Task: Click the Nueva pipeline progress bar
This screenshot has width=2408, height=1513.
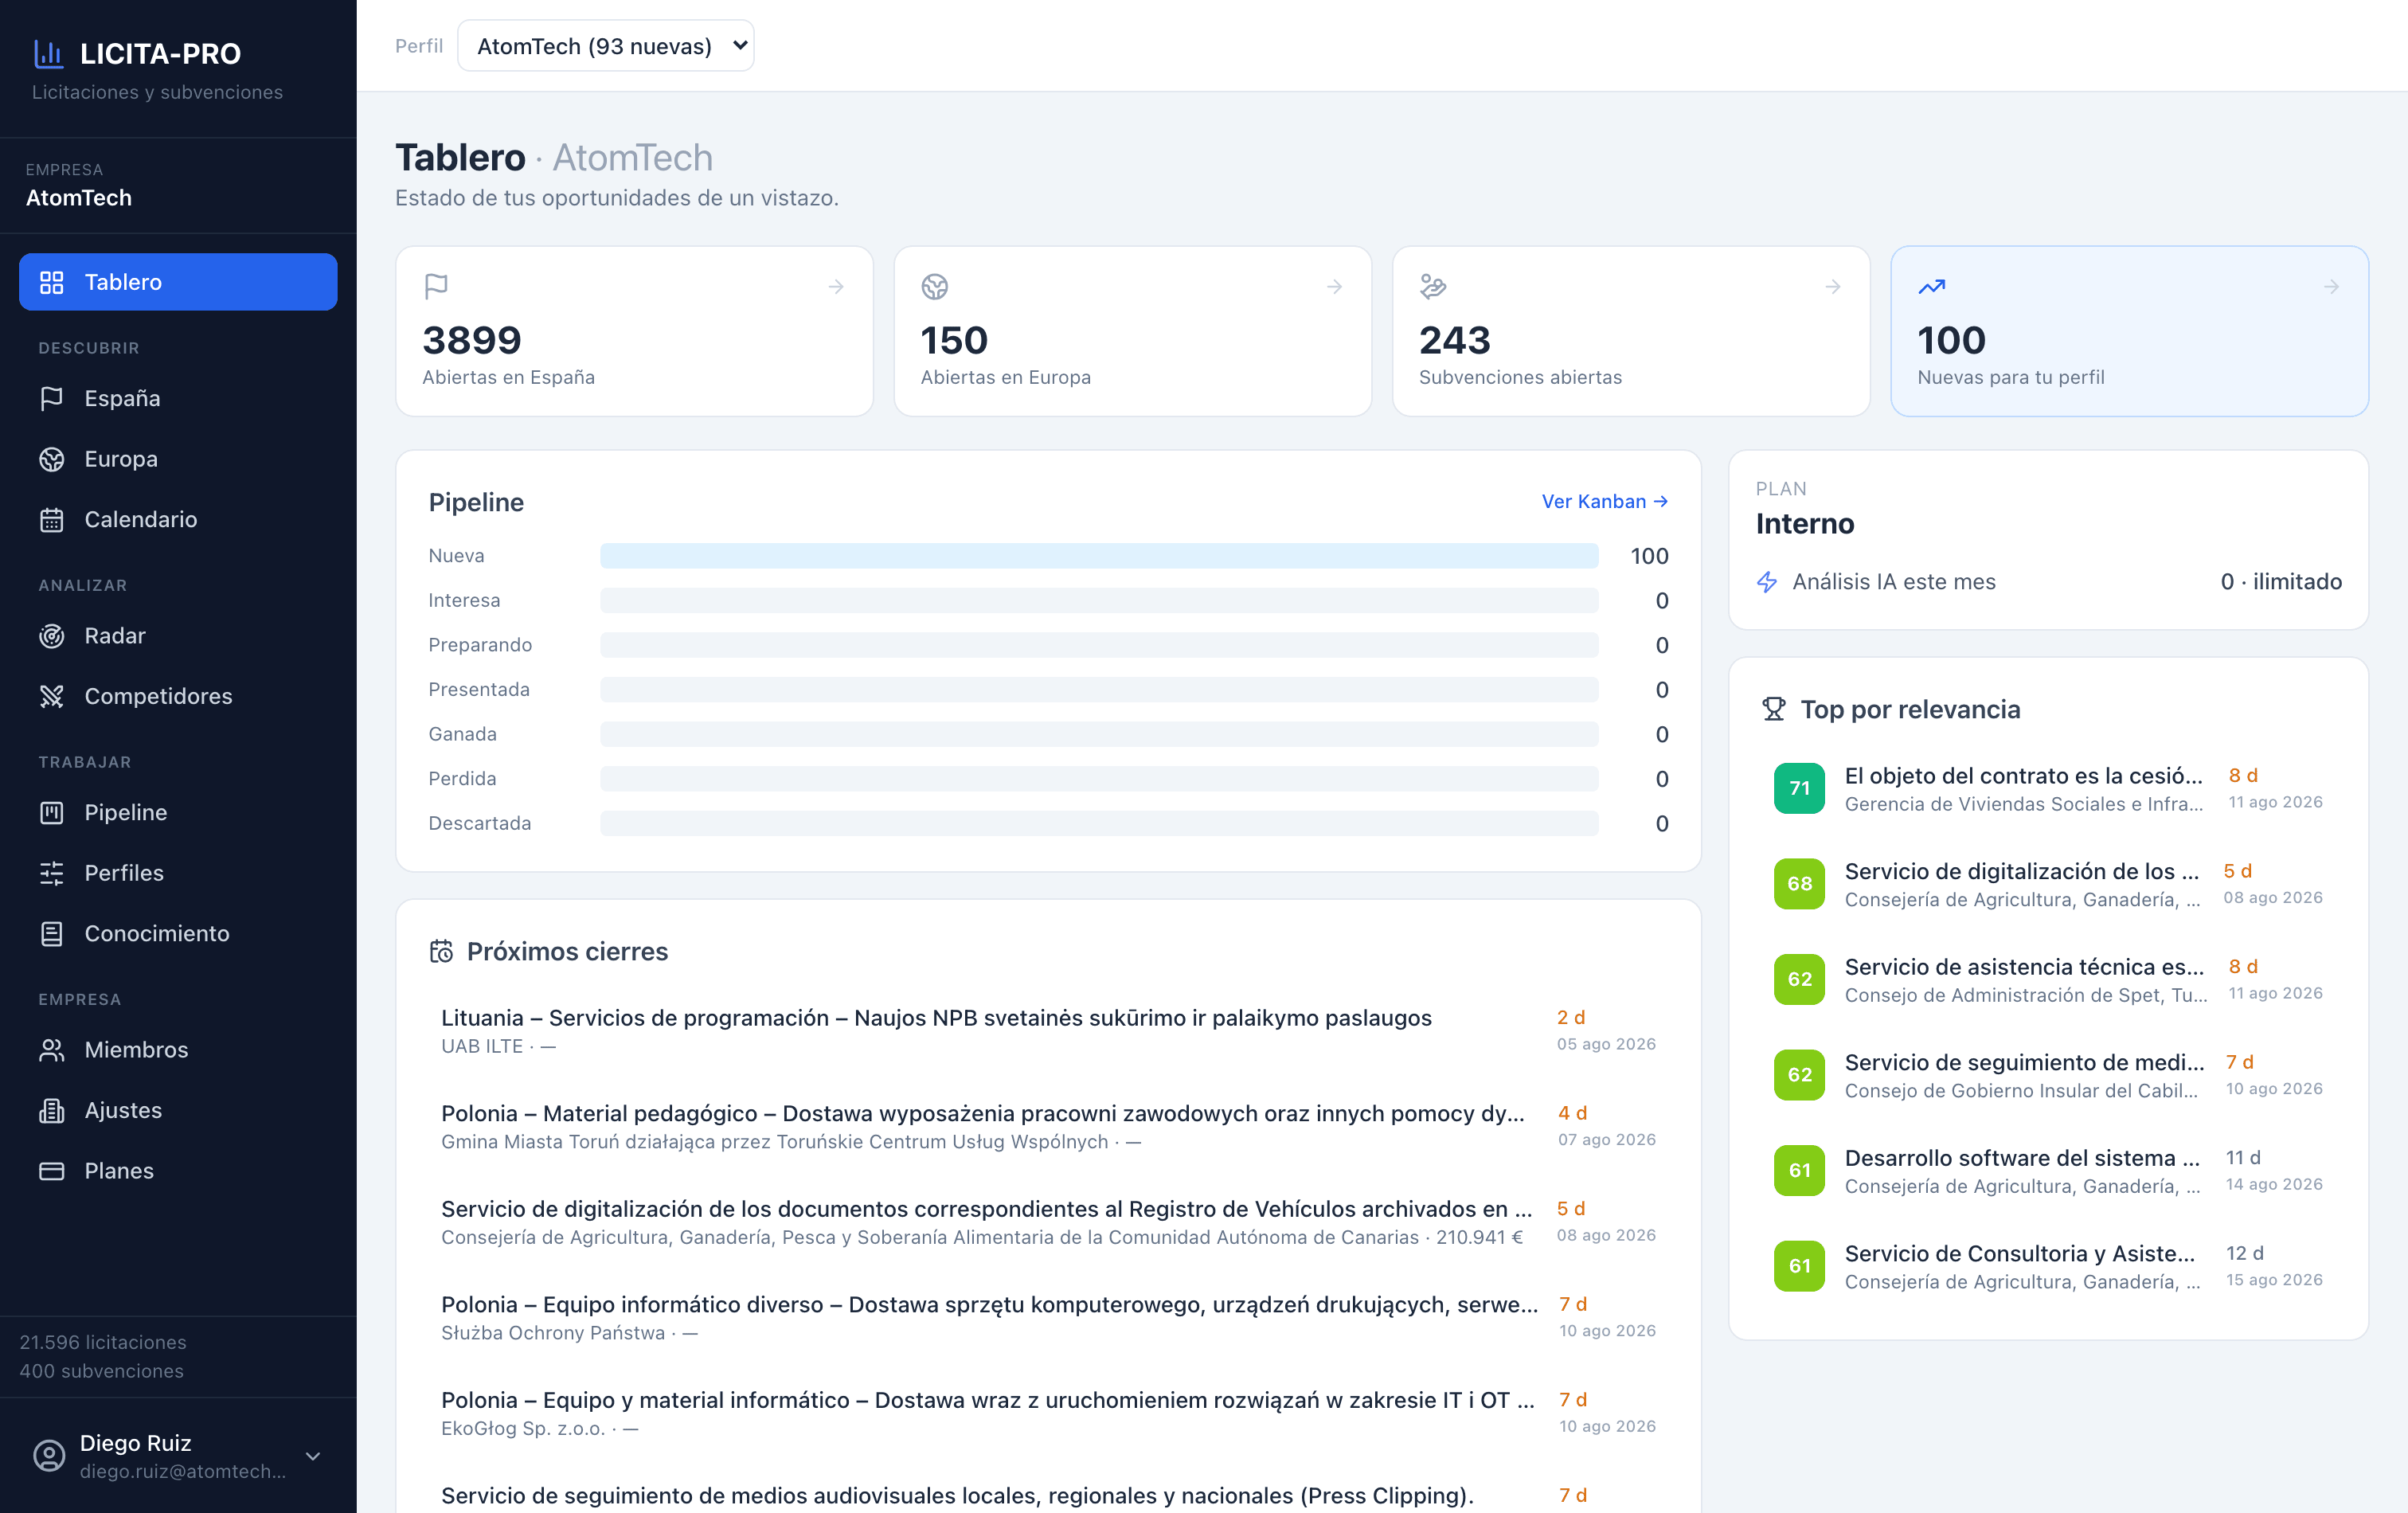Action: pyautogui.click(x=1098, y=556)
